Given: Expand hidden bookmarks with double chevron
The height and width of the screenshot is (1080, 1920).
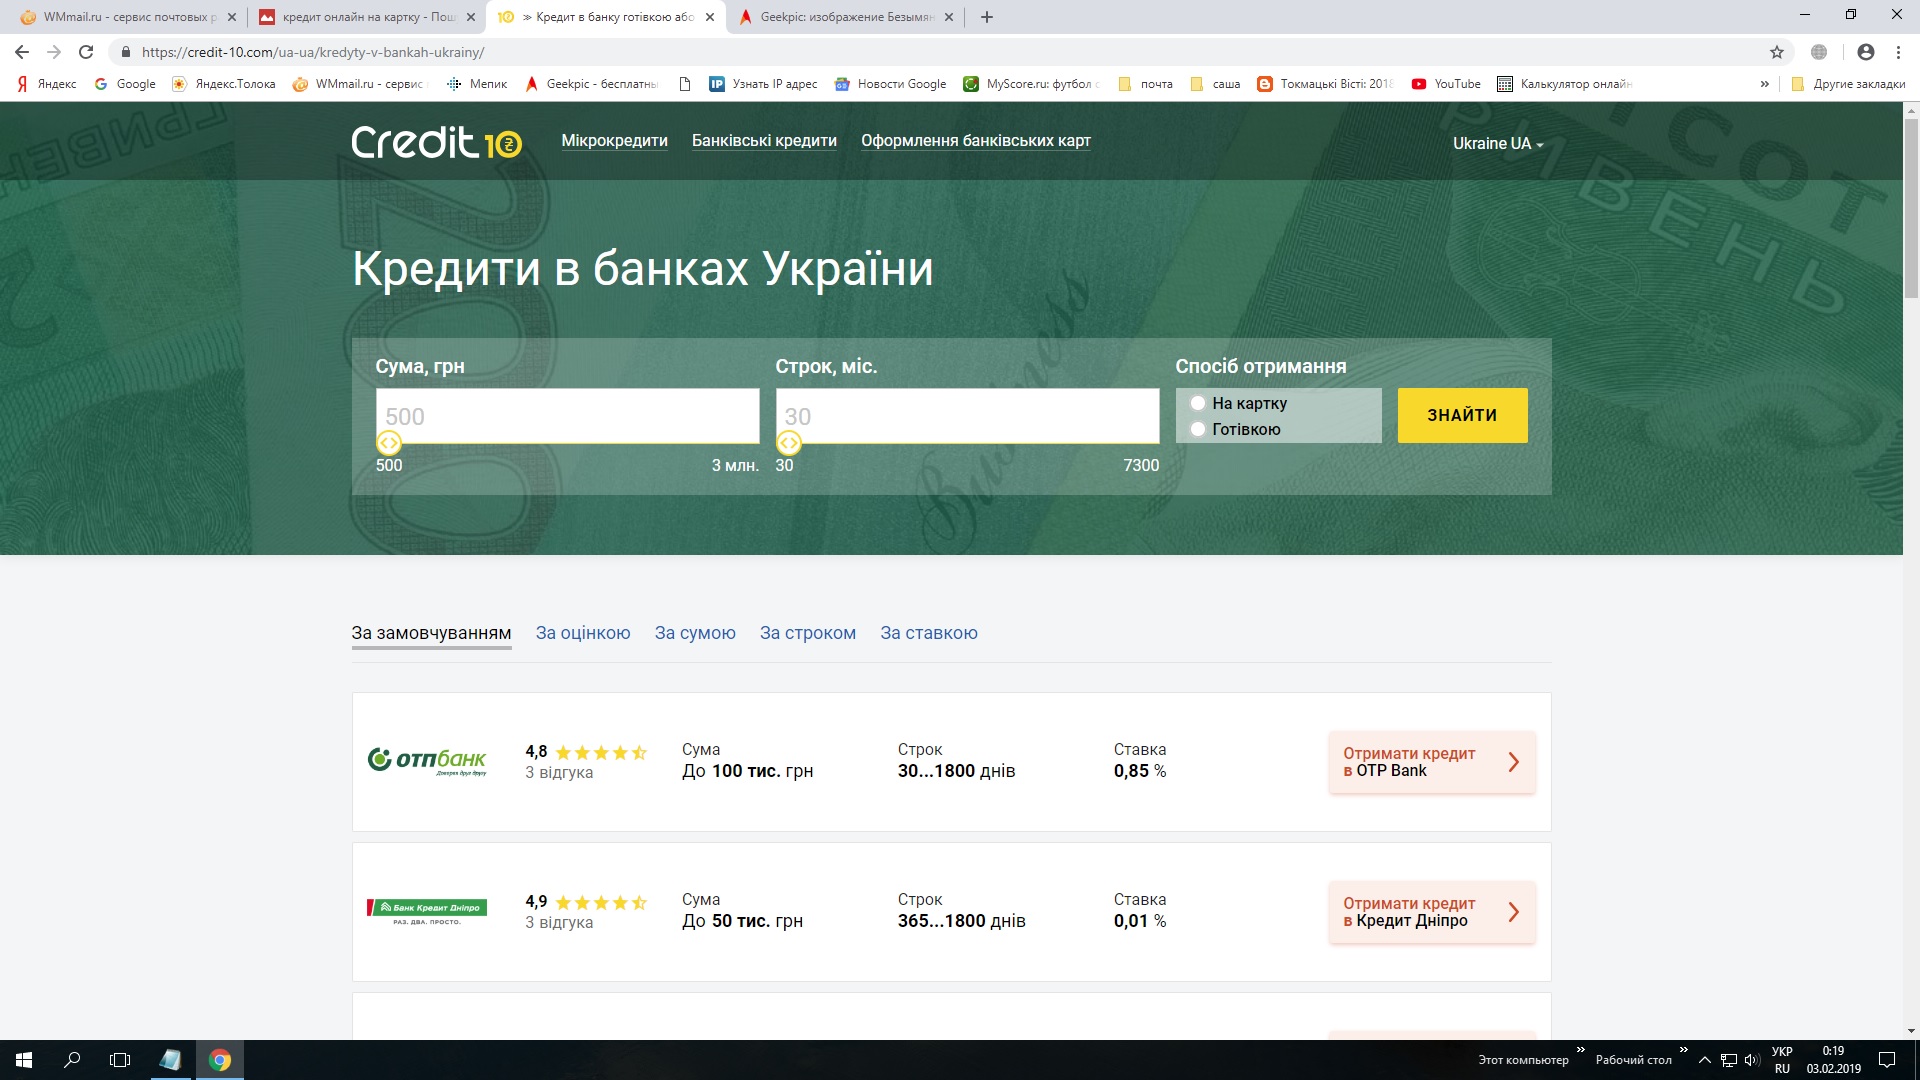Looking at the screenshot, I should tap(1764, 84).
